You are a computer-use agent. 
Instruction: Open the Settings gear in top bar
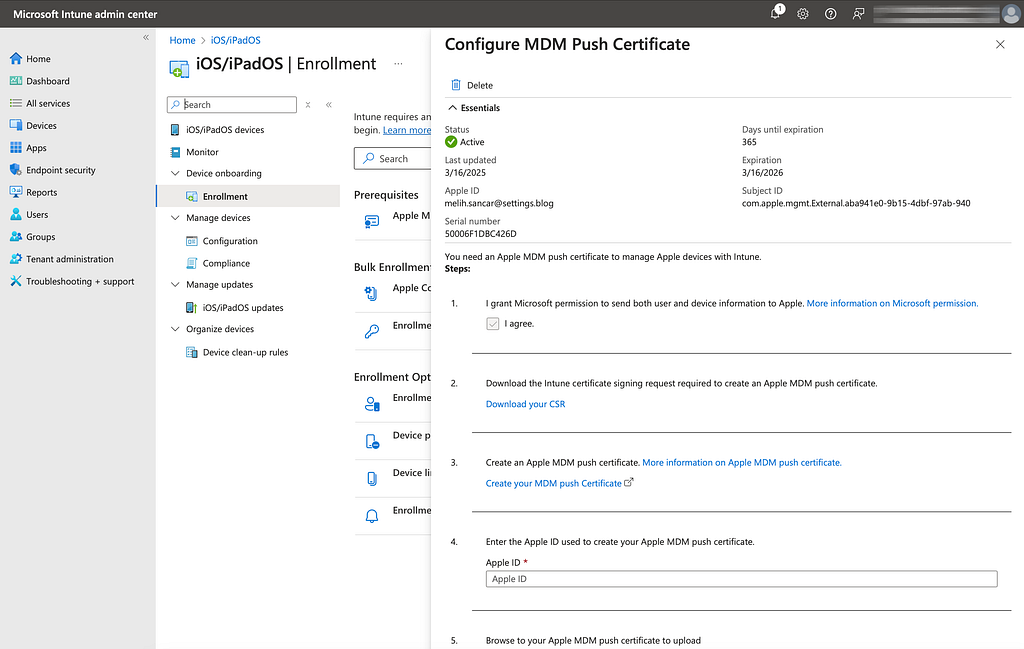coord(803,14)
